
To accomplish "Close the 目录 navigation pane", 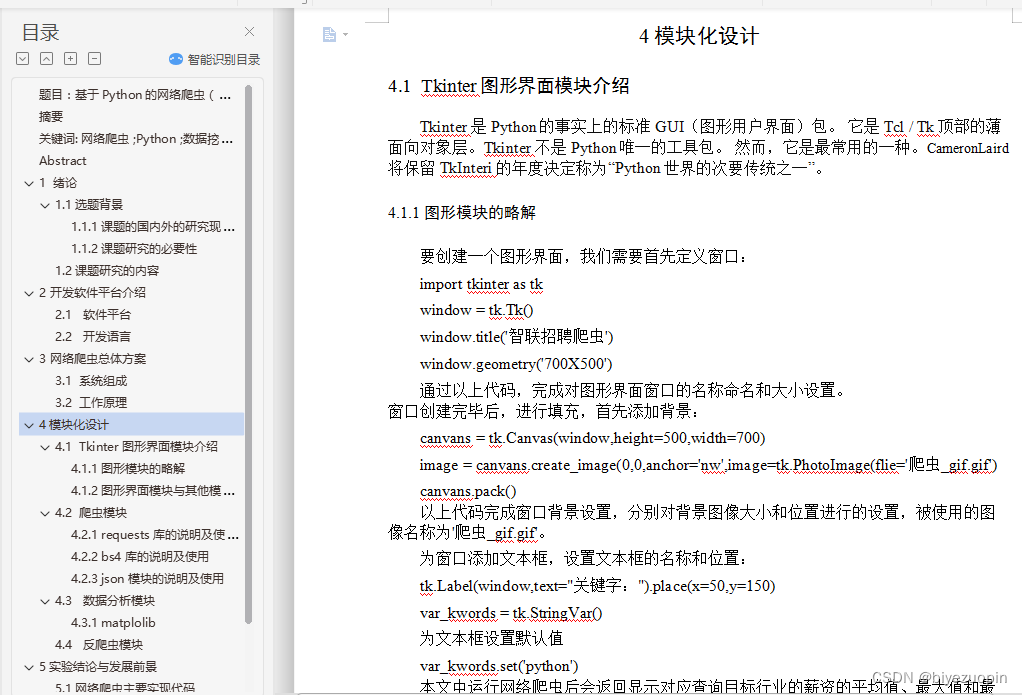I will [x=249, y=31].
